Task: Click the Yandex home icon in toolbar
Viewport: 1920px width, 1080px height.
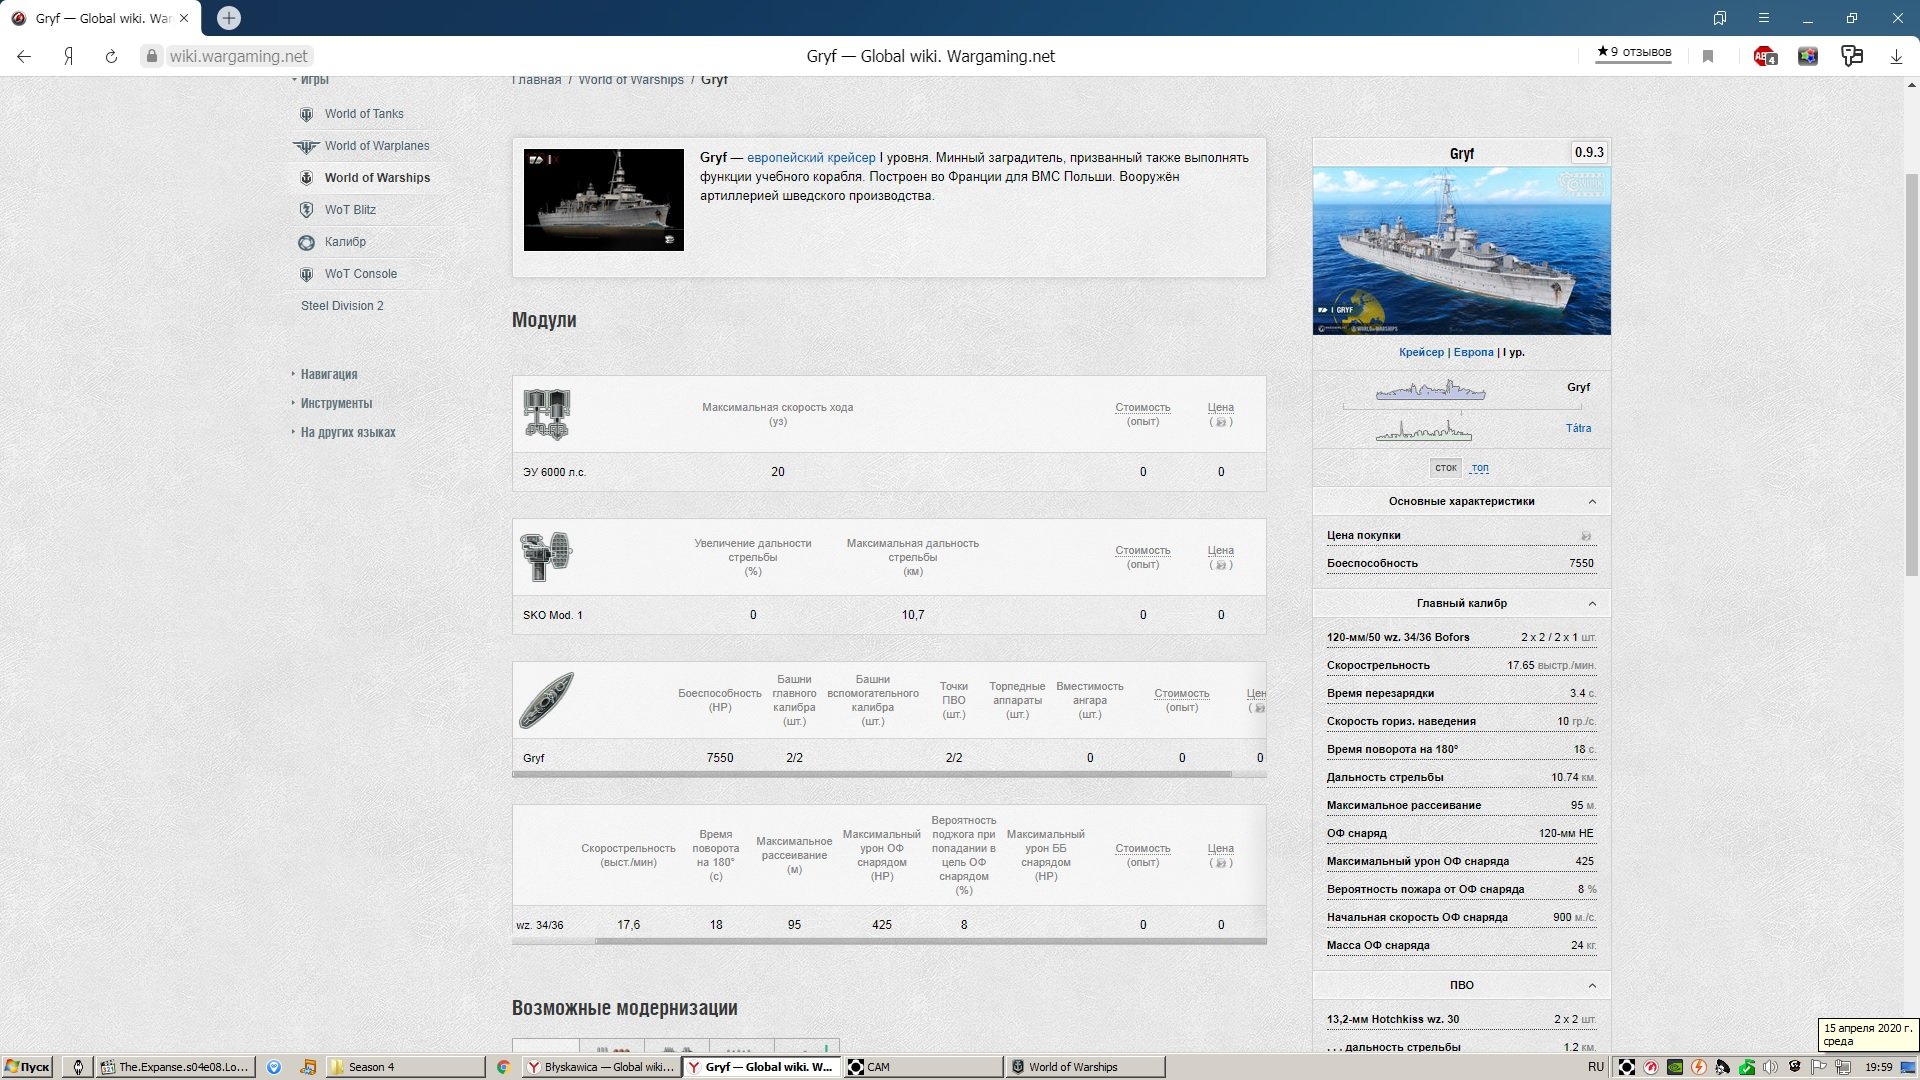Action: (x=68, y=57)
